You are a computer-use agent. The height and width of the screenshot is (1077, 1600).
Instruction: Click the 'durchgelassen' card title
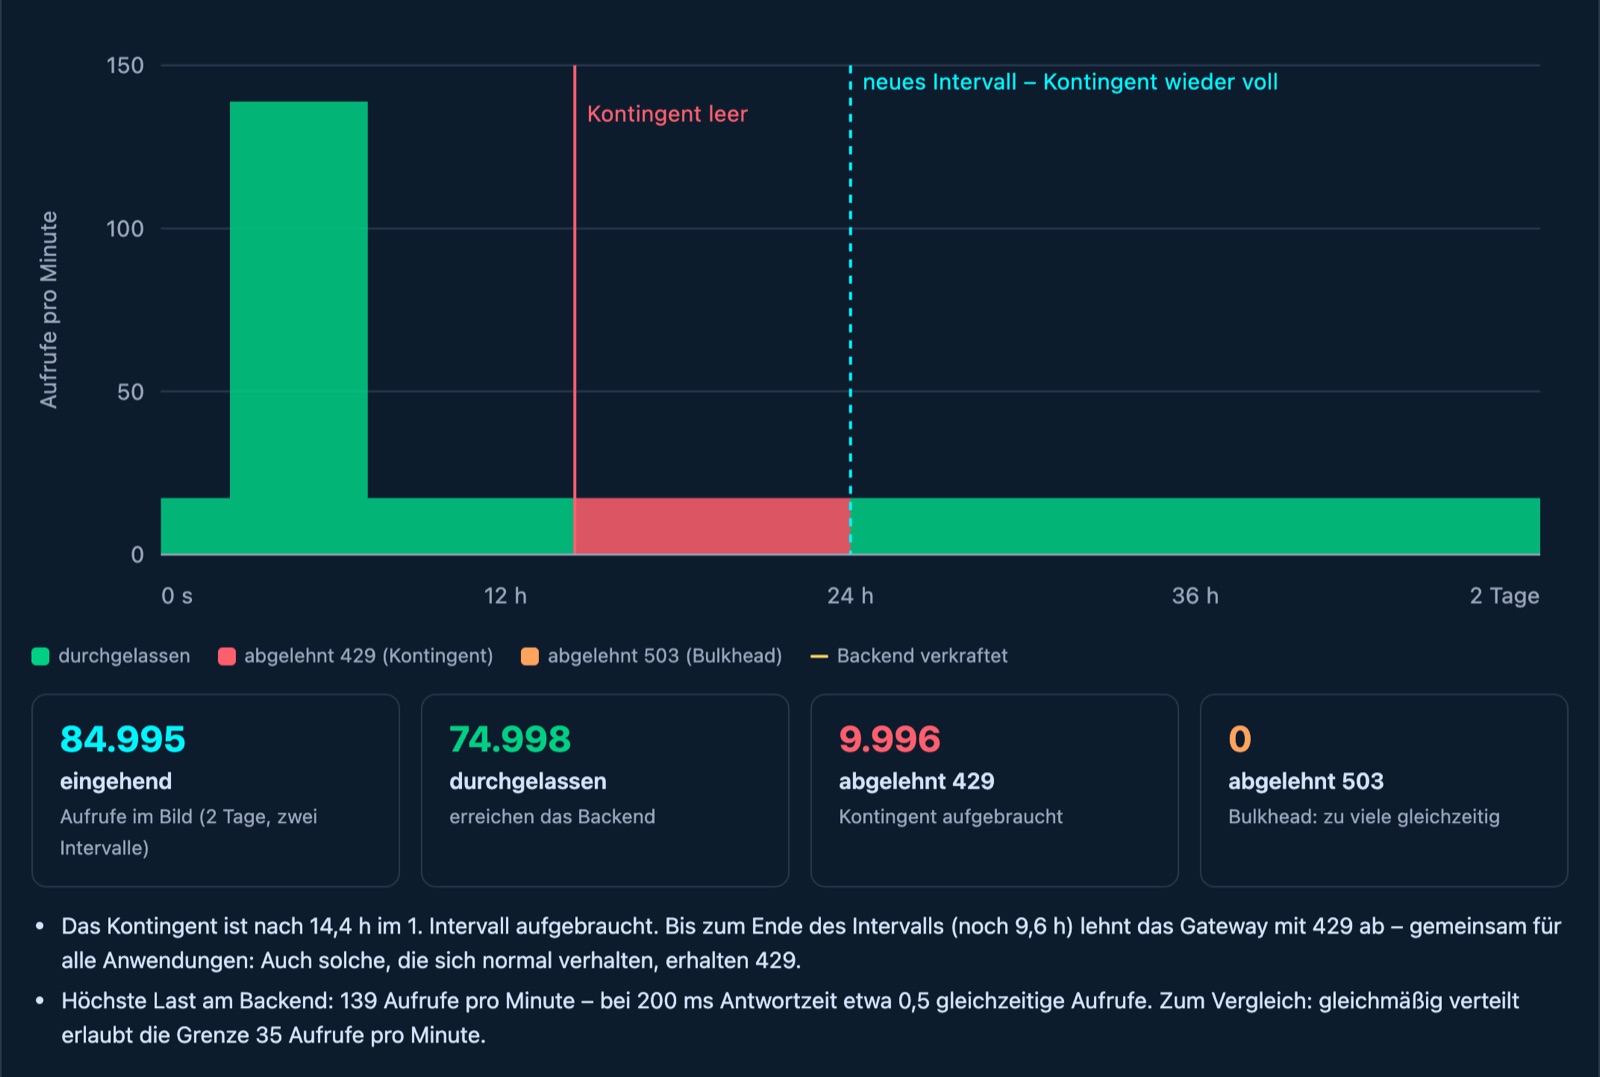(x=528, y=781)
